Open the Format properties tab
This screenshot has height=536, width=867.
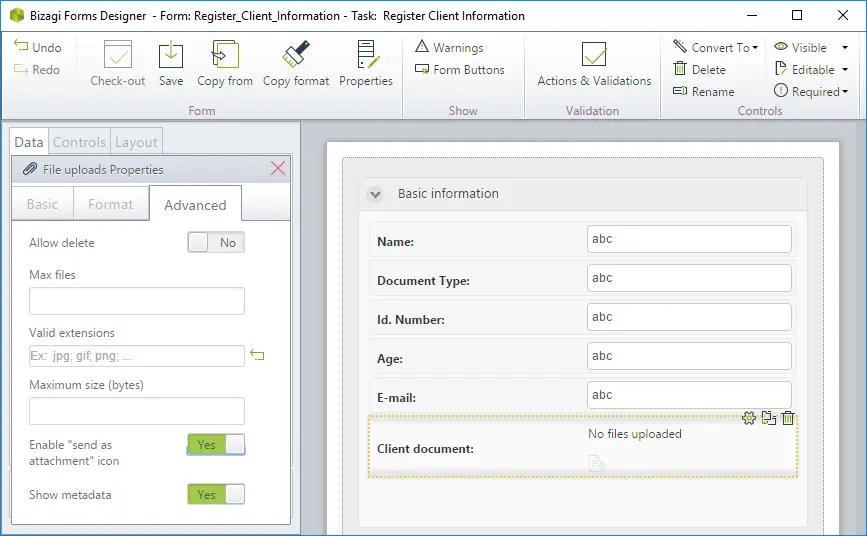point(111,204)
